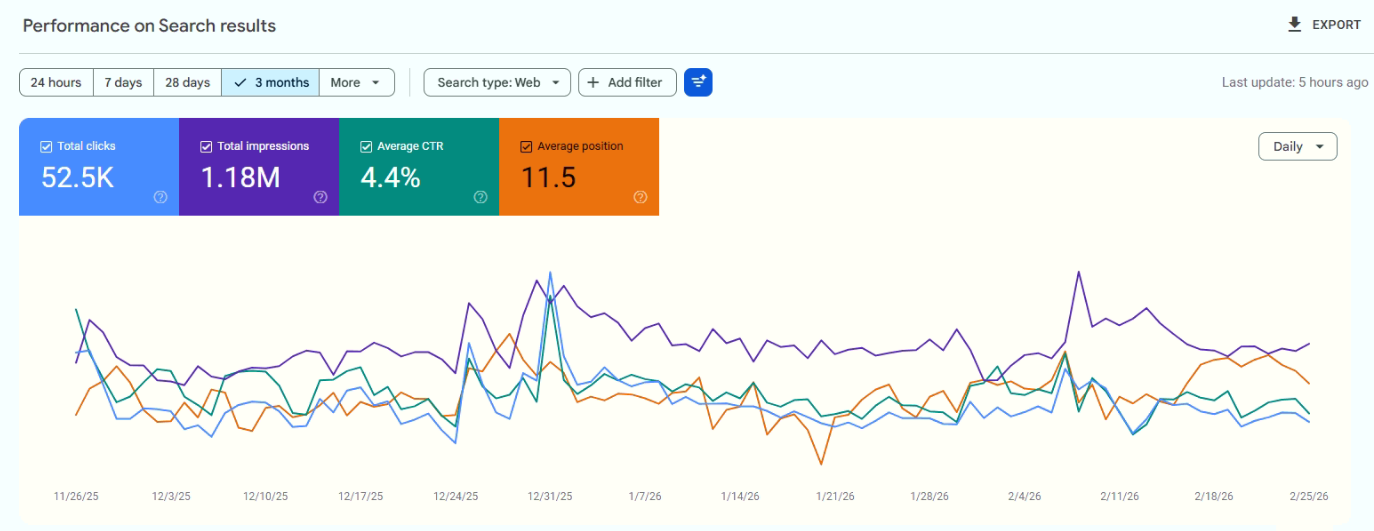Open help icon on Average CTR card
Screen dimensions: 1374x531
point(480,197)
